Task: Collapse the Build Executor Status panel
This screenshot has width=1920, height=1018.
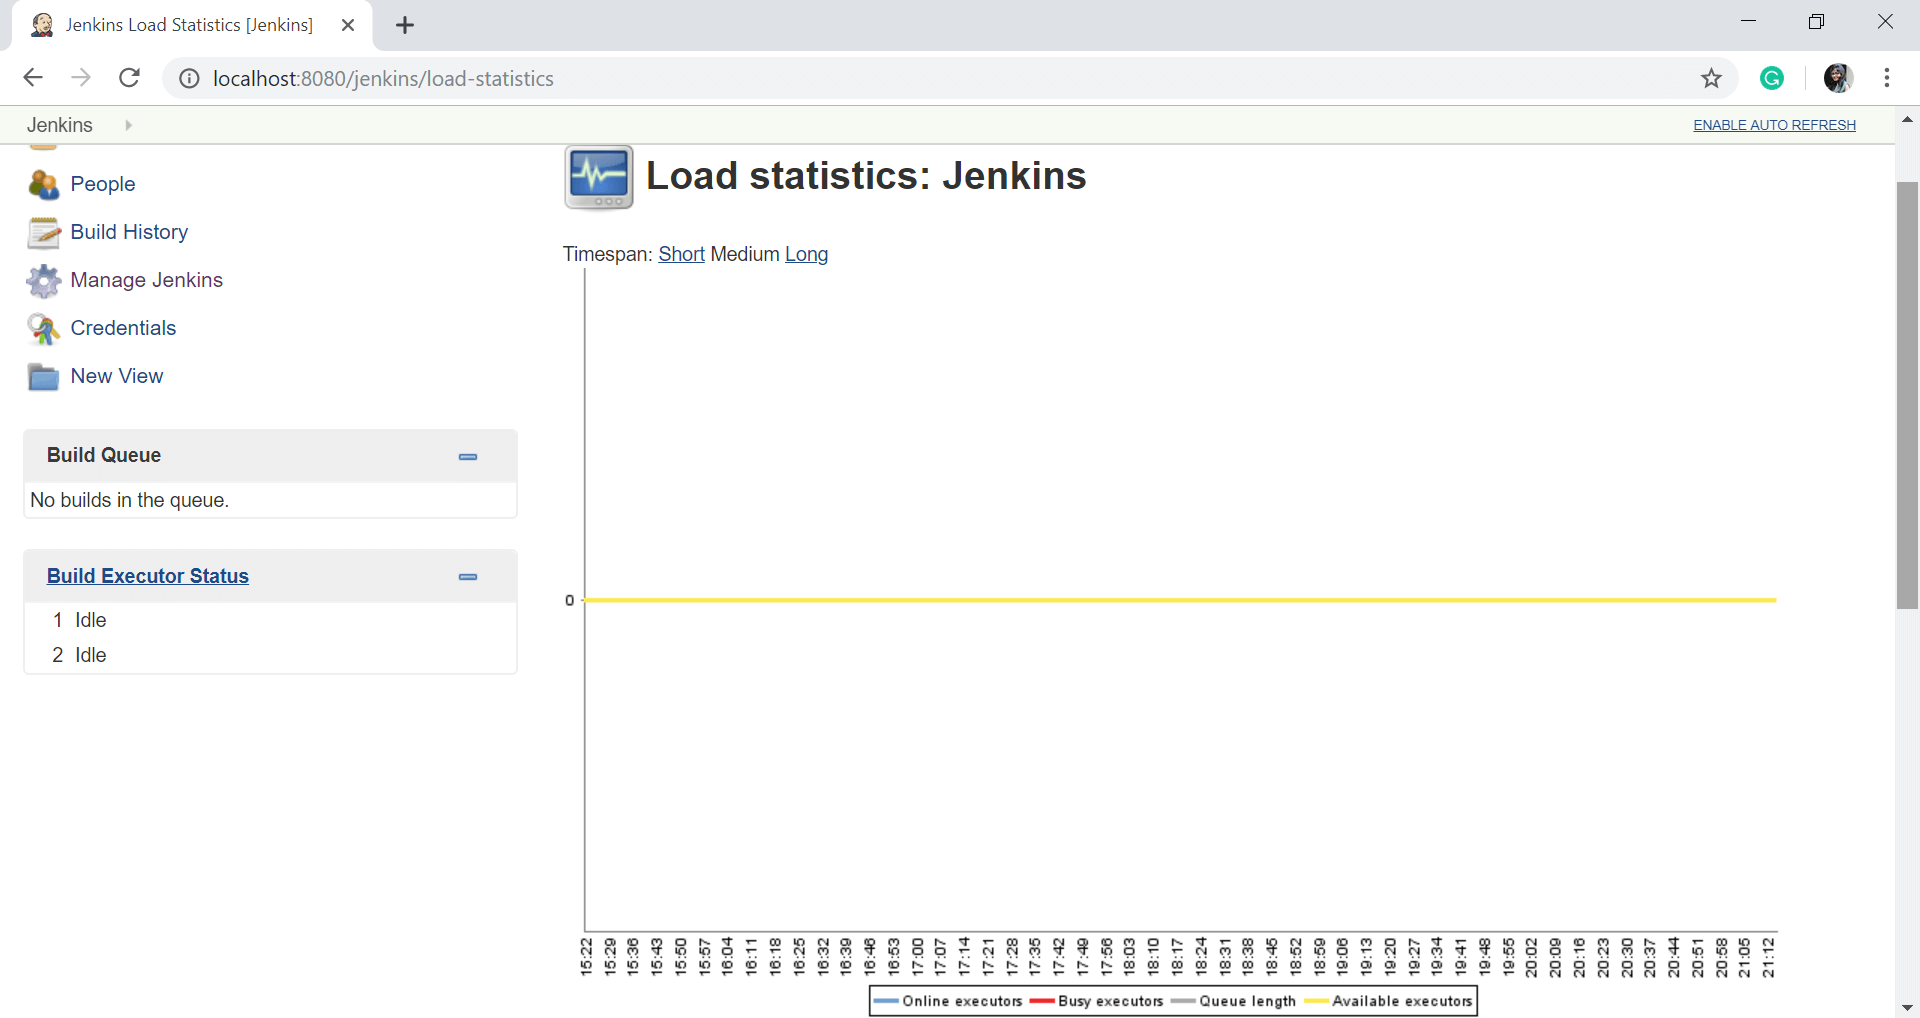Action: (x=468, y=577)
